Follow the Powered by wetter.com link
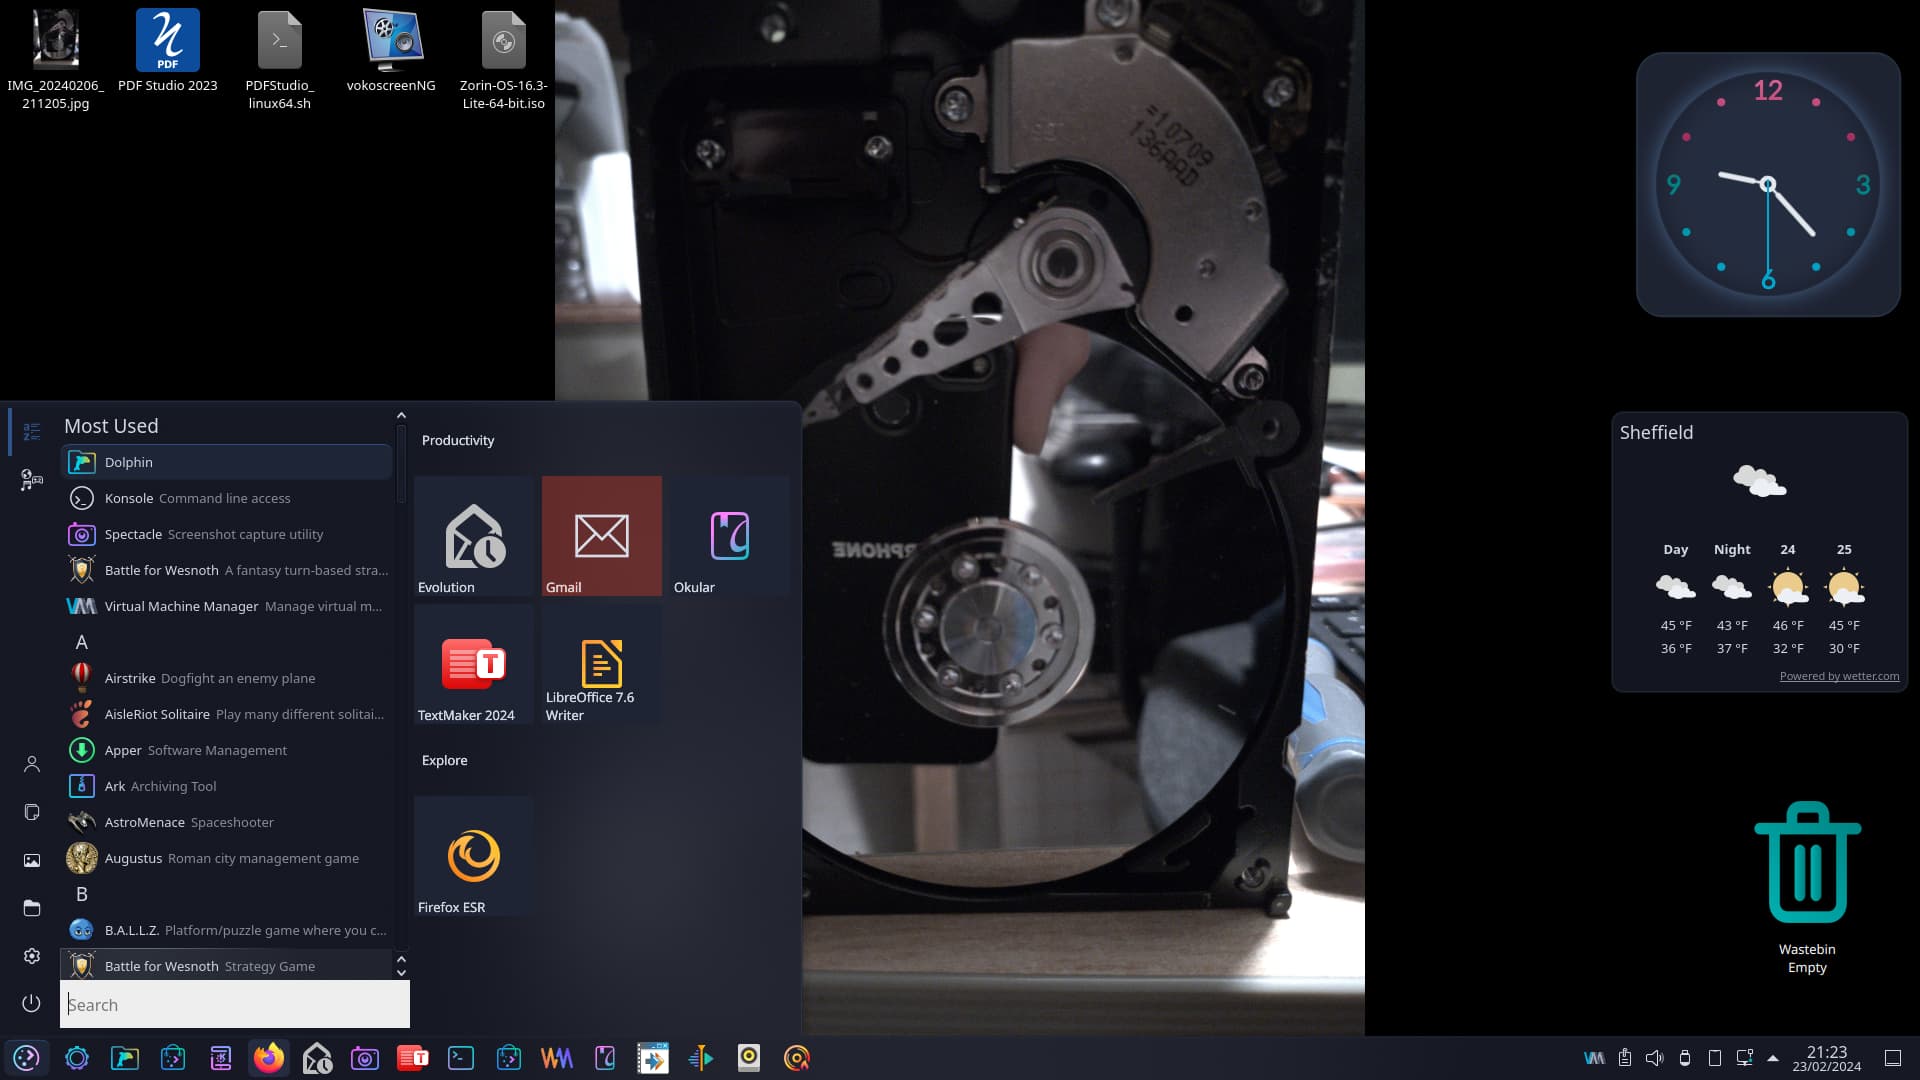Screen dimensions: 1920x1080 (1838, 676)
